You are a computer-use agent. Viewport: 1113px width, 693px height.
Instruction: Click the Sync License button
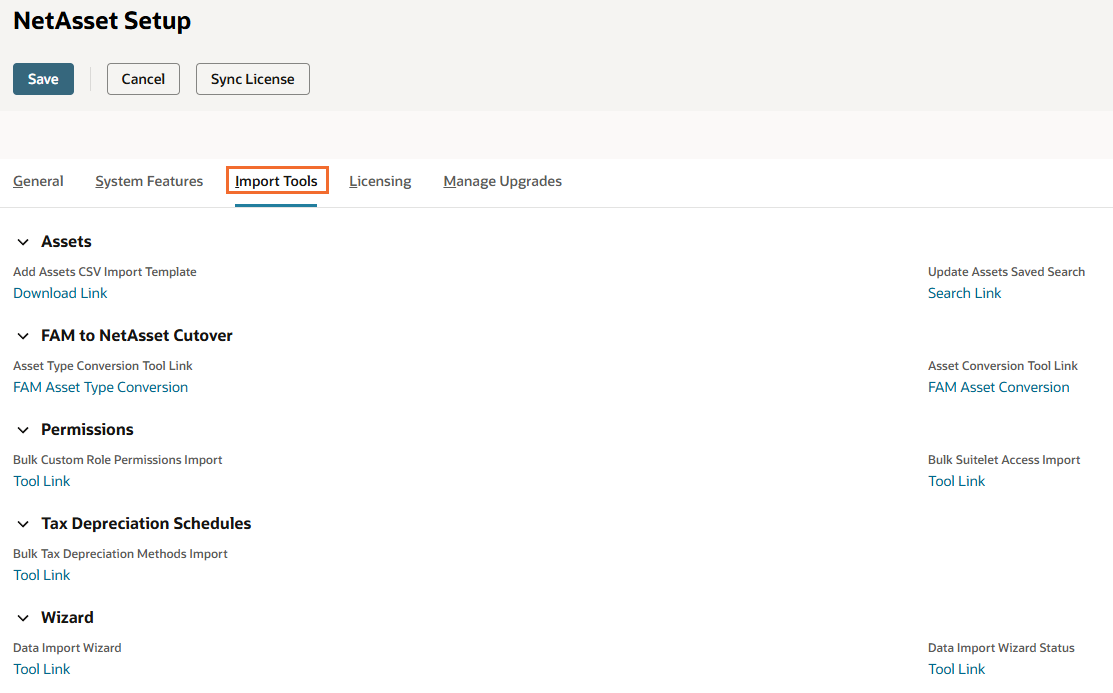point(253,79)
